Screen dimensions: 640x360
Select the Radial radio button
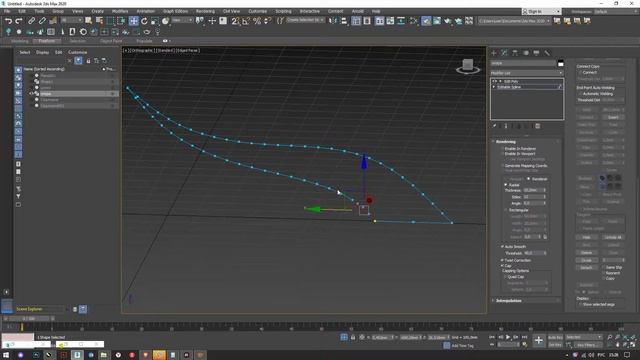(506, 185)
